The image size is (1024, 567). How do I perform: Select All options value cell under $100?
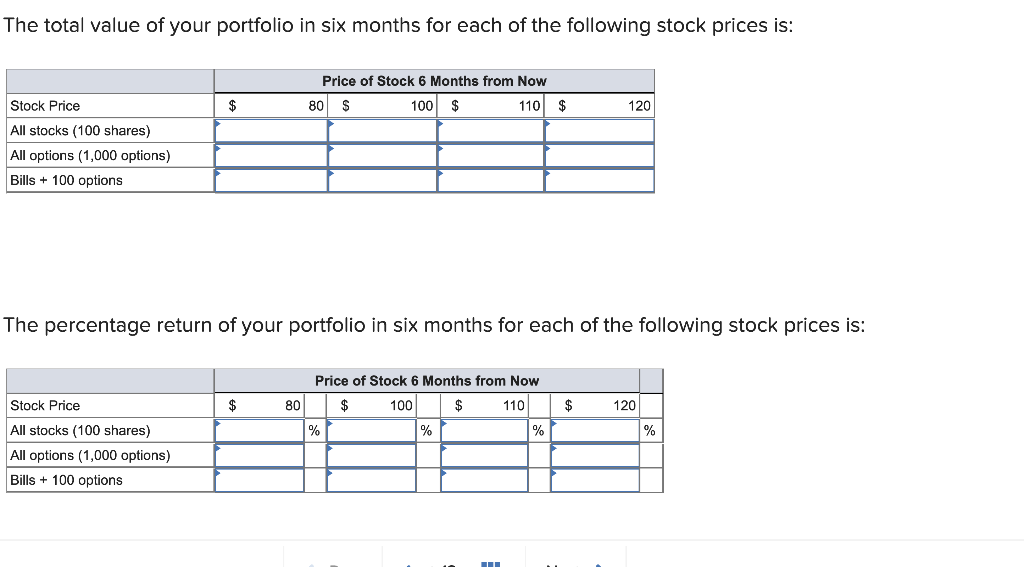[x=382, y=156]
